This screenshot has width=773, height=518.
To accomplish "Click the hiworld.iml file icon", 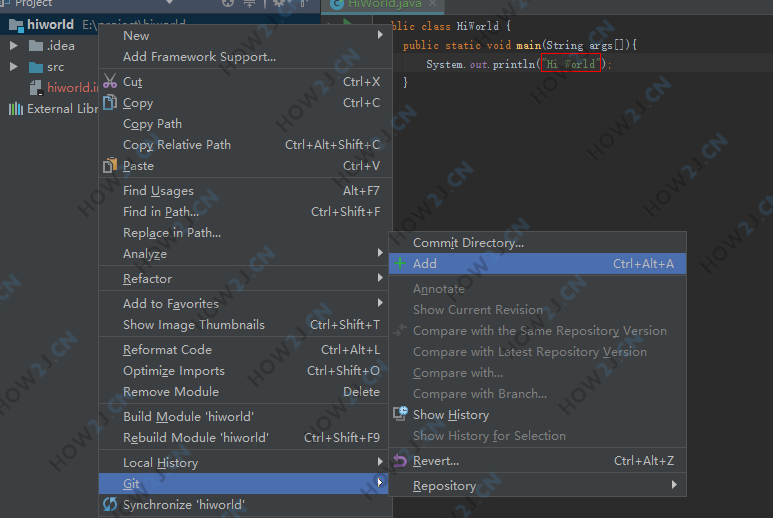I will coord(36,88).
